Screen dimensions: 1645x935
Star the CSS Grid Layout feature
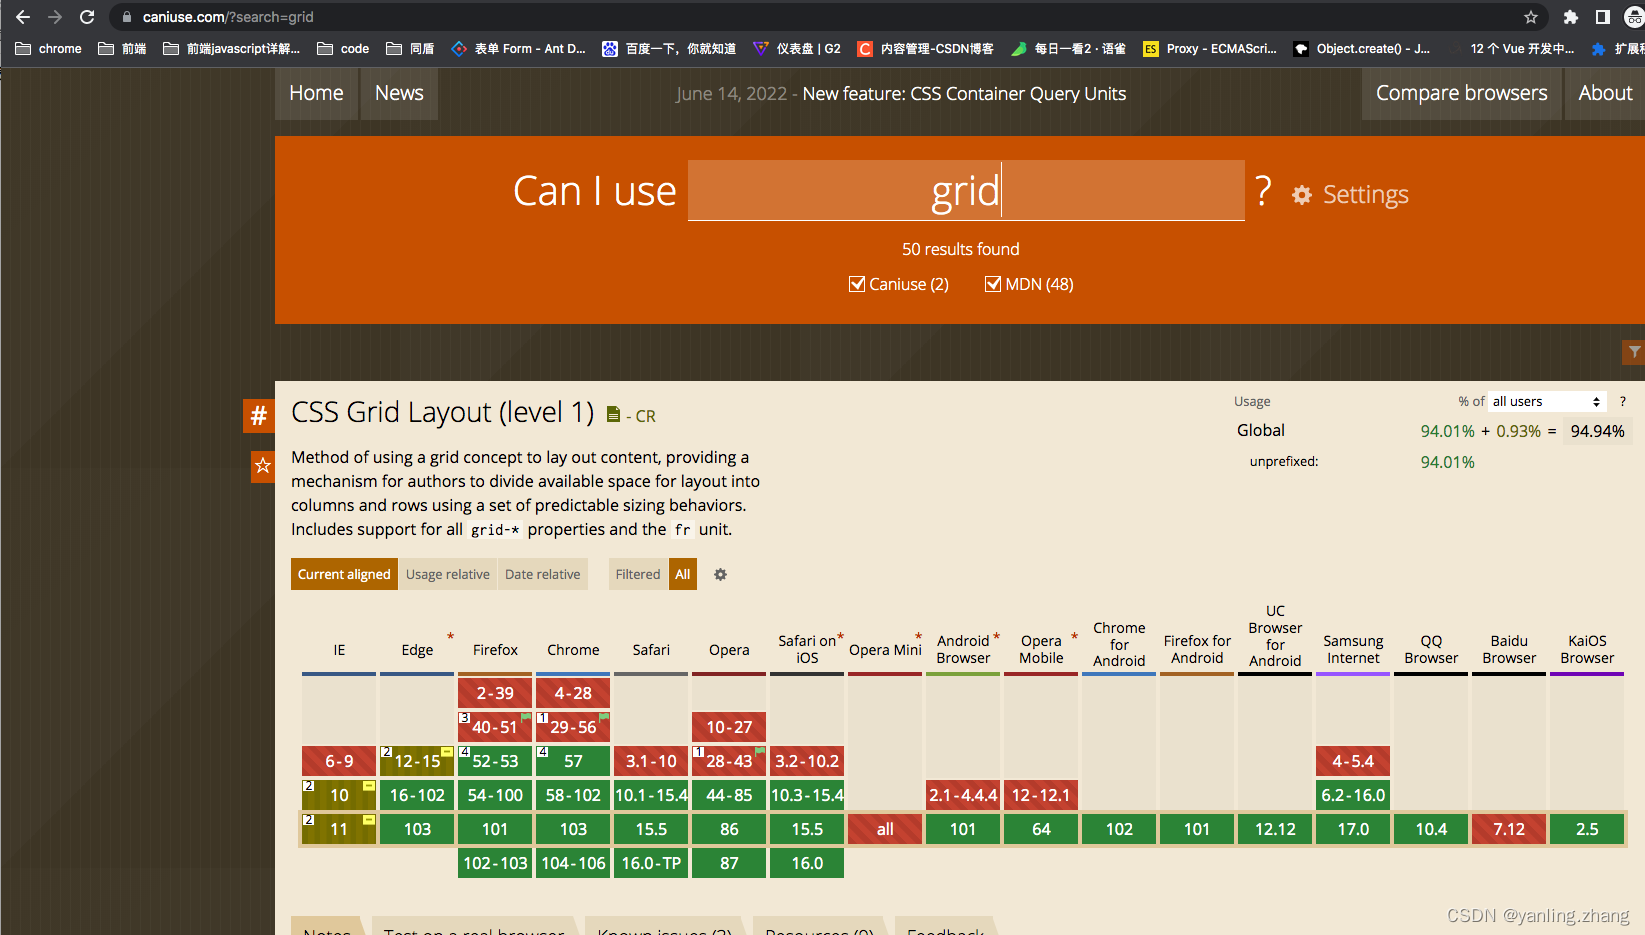click(x=263, y=466)
